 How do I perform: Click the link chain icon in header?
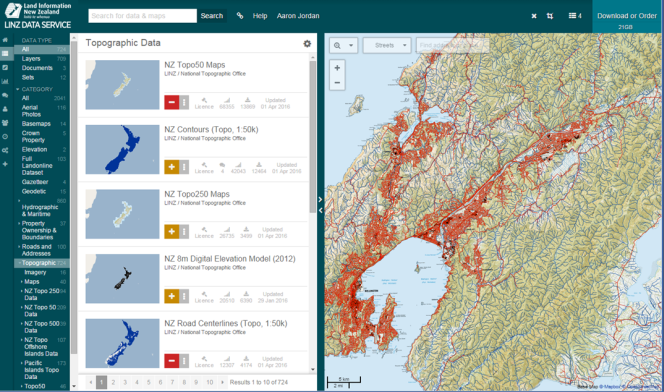click(x=240, y=16)
